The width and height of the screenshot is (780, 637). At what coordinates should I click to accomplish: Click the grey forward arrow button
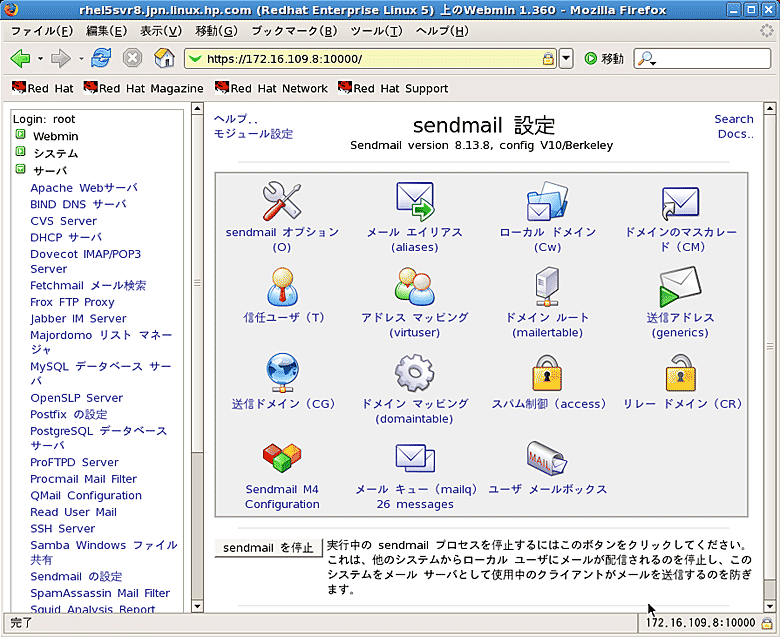(x=61, y=59)
